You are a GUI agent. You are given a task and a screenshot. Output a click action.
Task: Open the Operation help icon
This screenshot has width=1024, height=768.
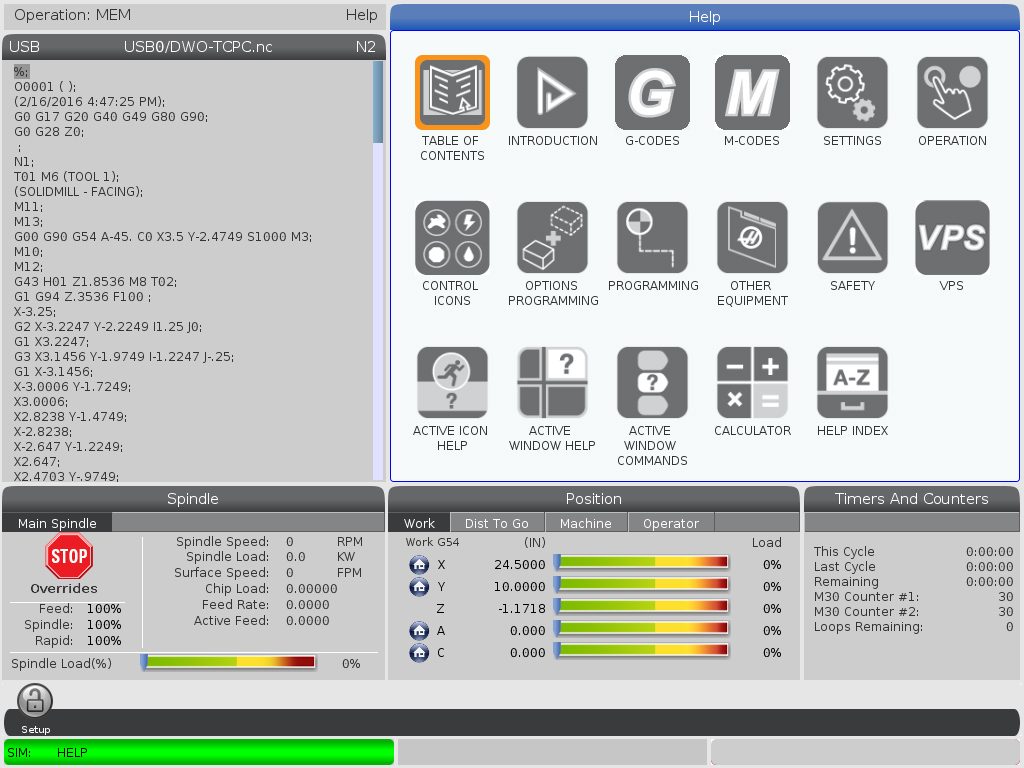pos(952,93)
